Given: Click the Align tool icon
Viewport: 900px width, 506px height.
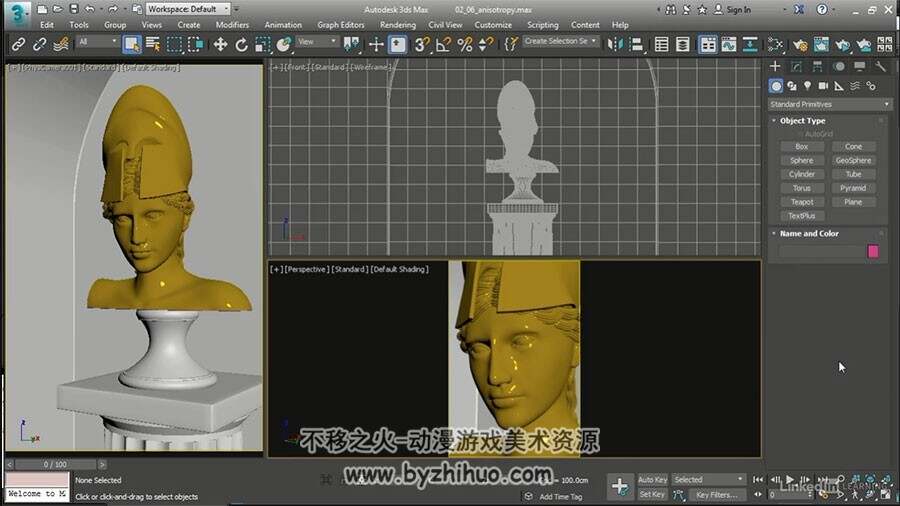Looking at the screenshot, I should [x=636, y=44].
